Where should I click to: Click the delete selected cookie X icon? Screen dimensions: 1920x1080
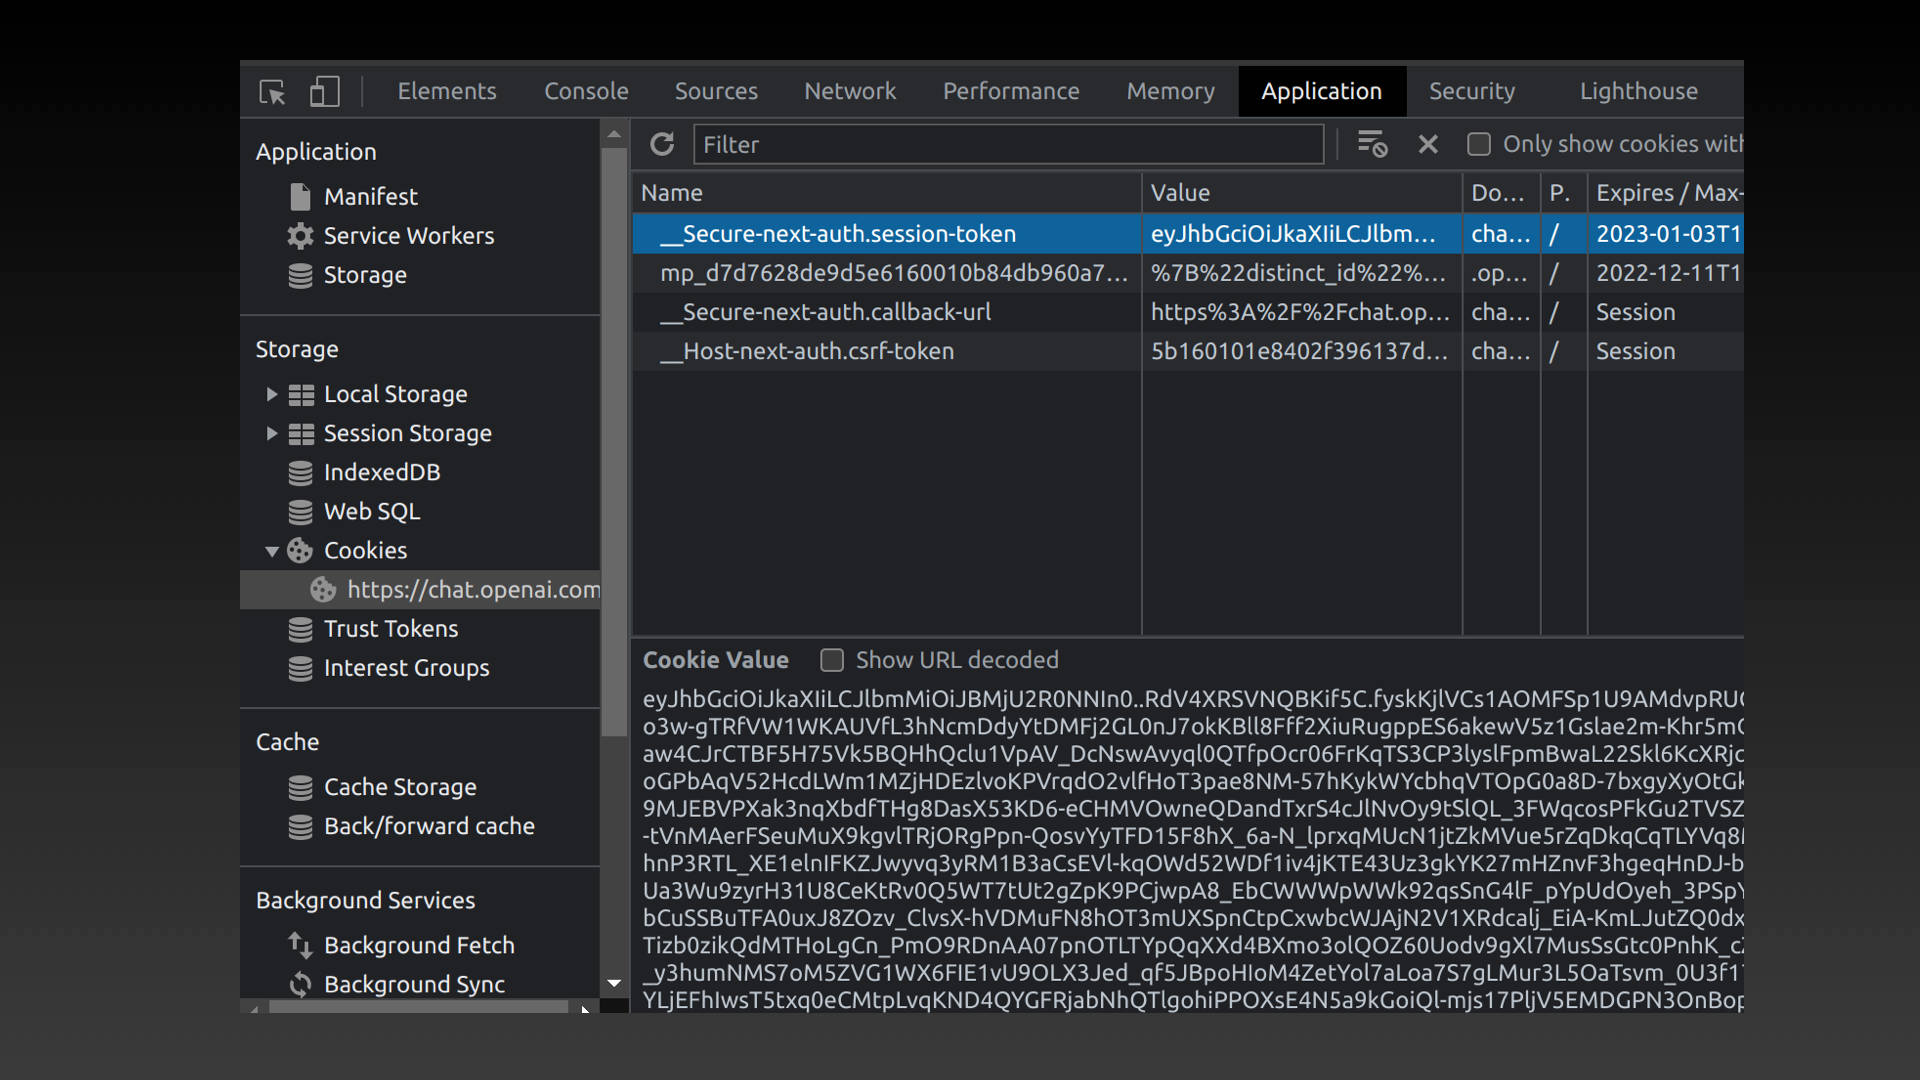point(1428,145)
